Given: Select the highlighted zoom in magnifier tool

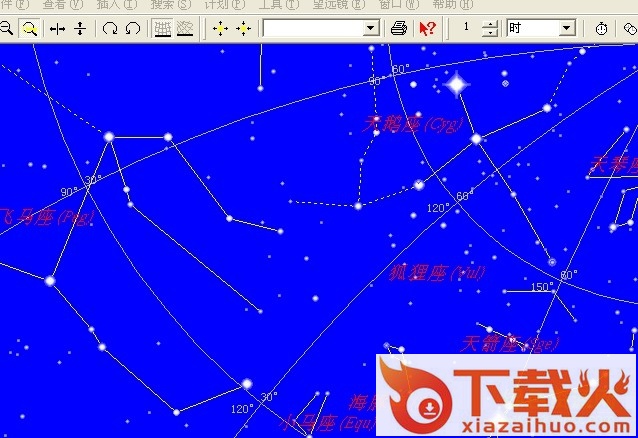Looking at the screenshot, I should coord(30,29).
